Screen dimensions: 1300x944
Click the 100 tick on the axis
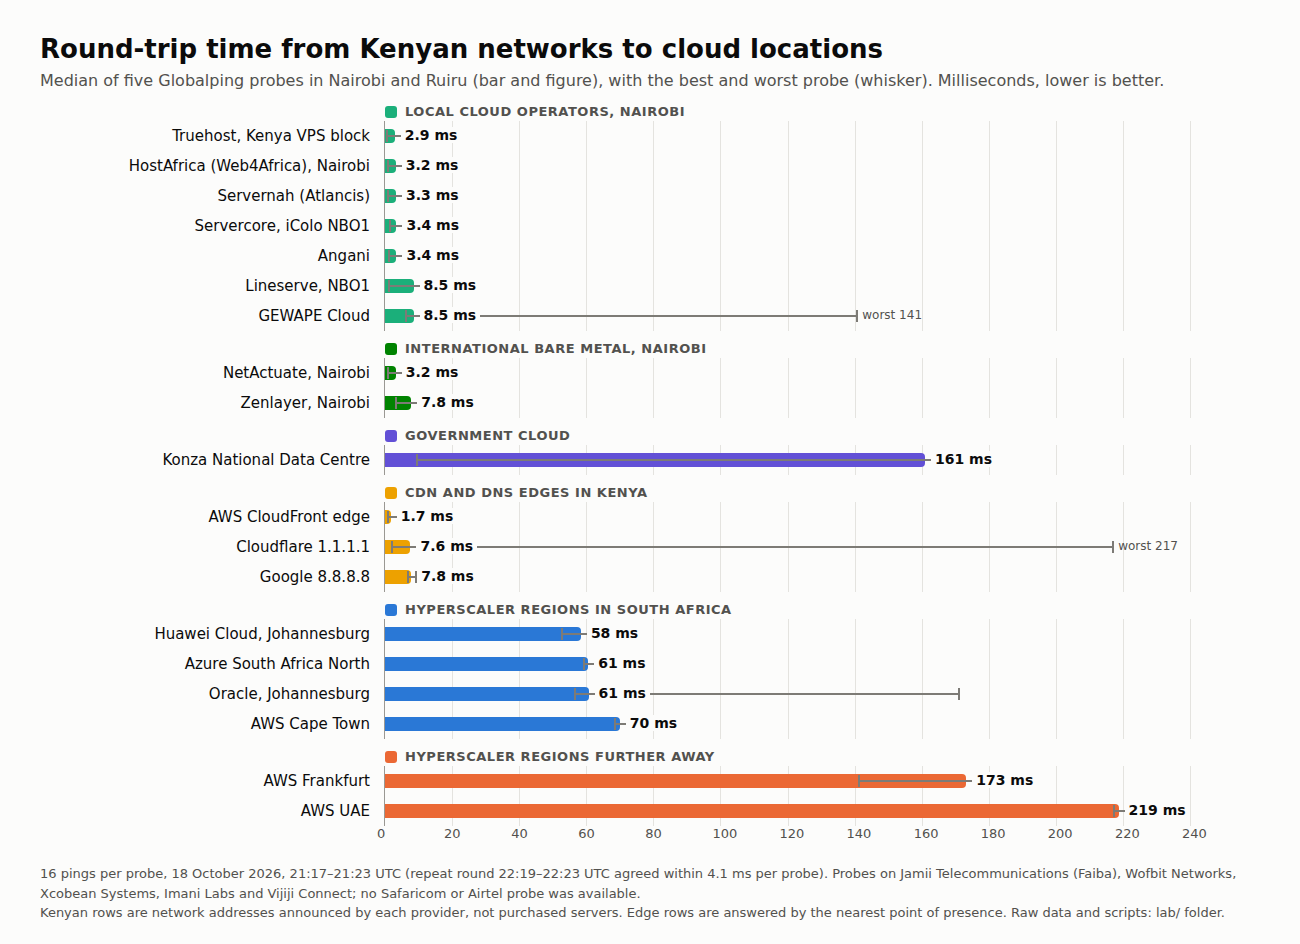click(725, 834)
